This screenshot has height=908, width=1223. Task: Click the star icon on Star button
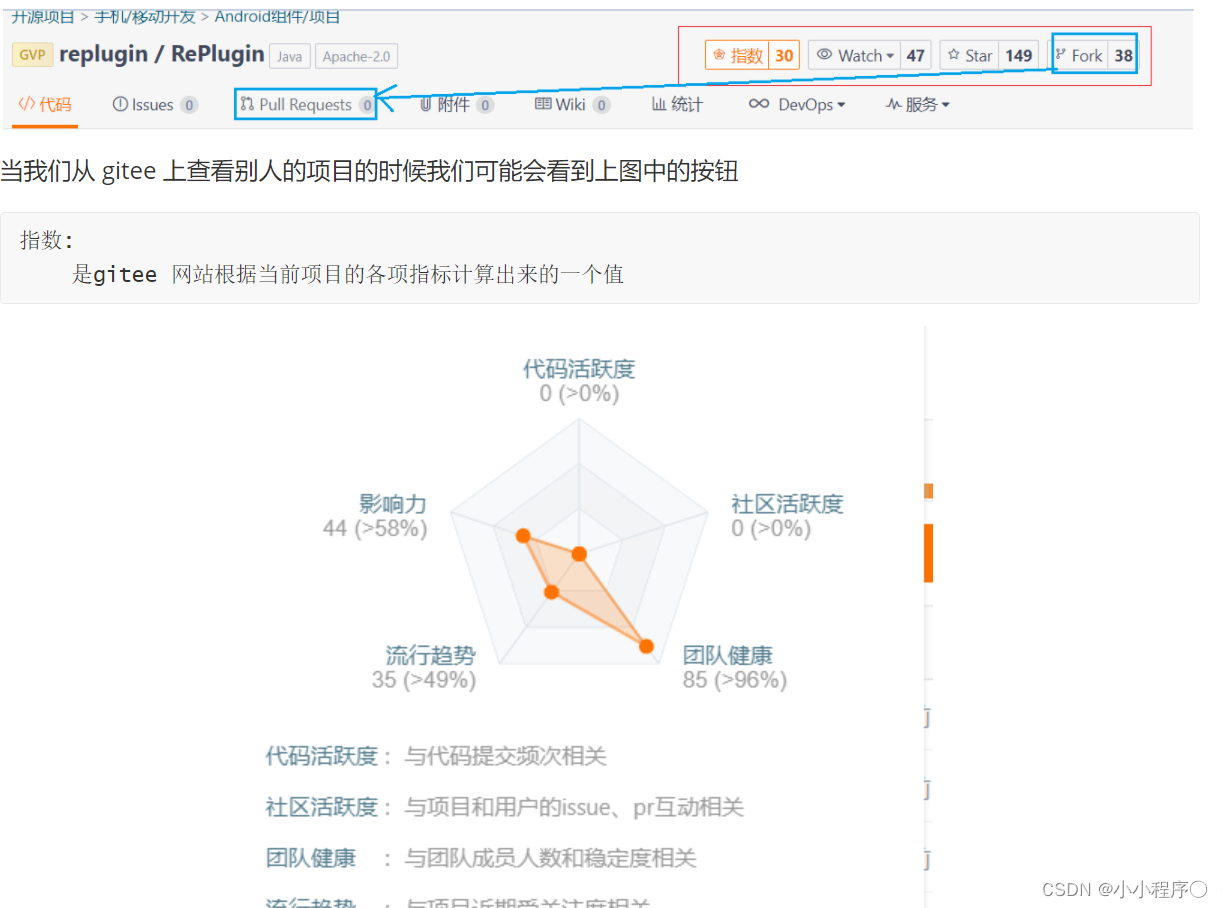954,56
